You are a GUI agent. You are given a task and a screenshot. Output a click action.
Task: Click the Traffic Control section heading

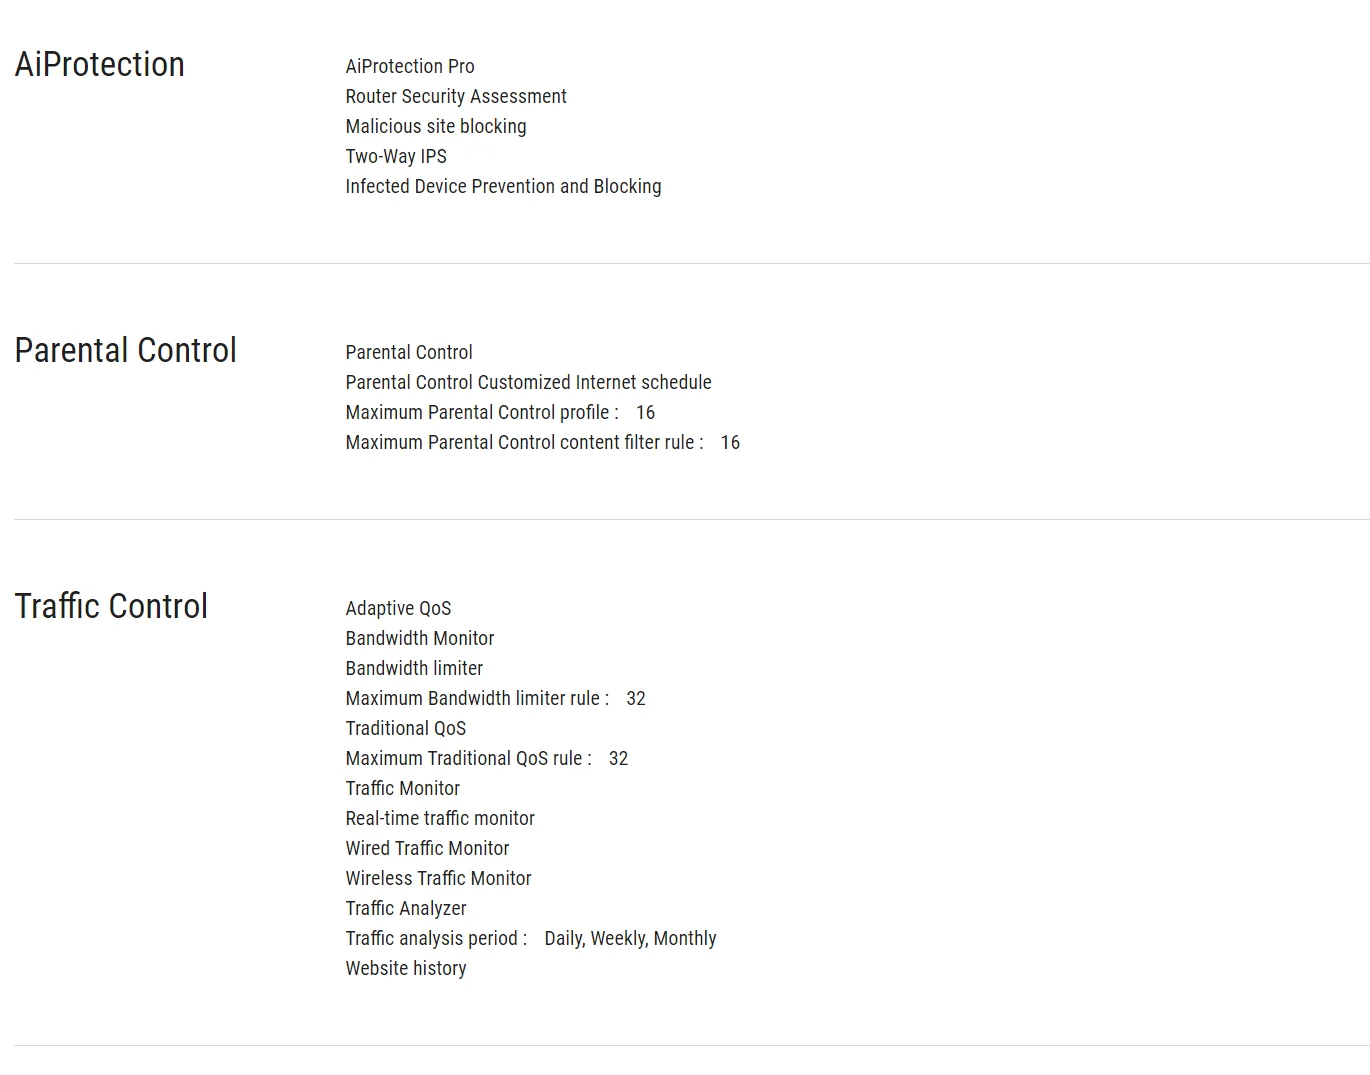[x=111, y=607]
